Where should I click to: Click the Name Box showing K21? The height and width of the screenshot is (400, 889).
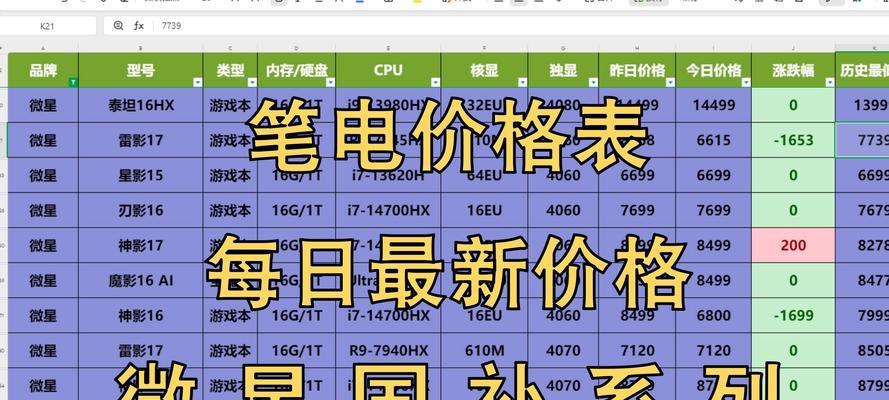[48, 25]
